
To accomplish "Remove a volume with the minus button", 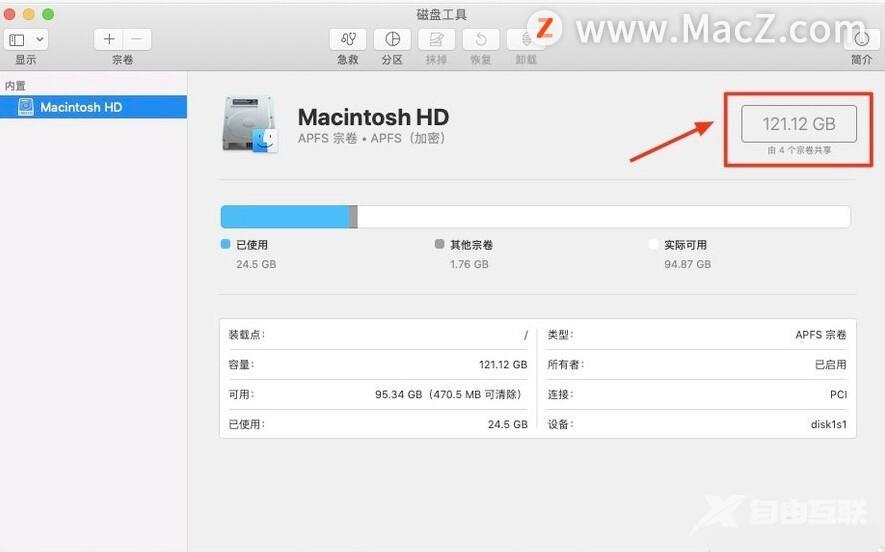I will click(x=137, y=40).
